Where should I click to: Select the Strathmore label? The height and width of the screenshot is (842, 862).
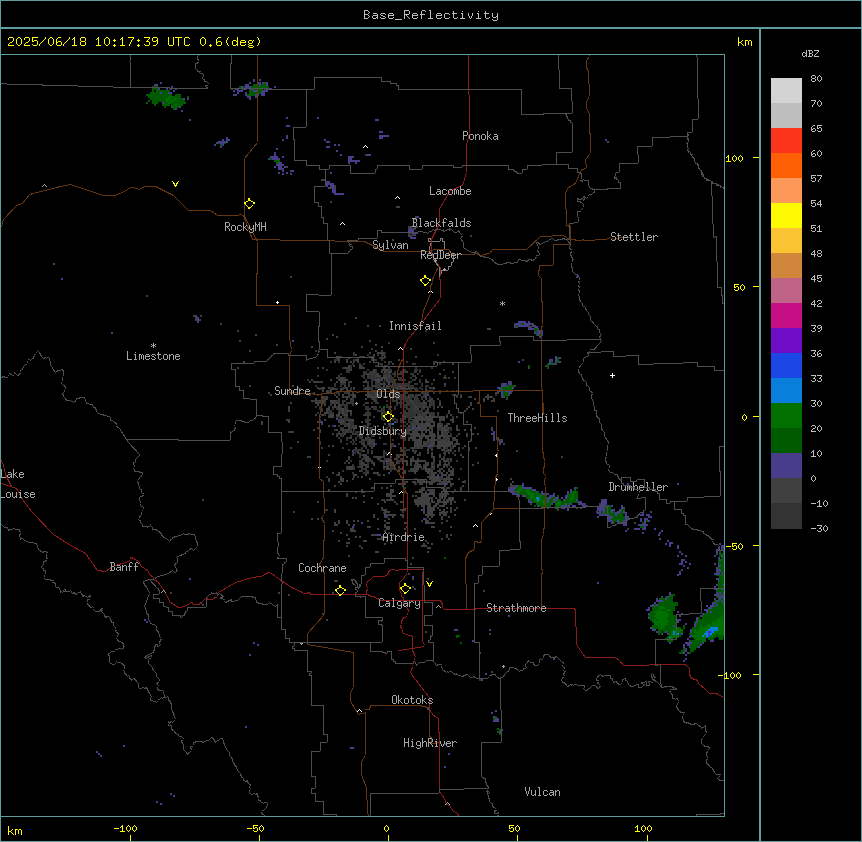pos(516,608)
